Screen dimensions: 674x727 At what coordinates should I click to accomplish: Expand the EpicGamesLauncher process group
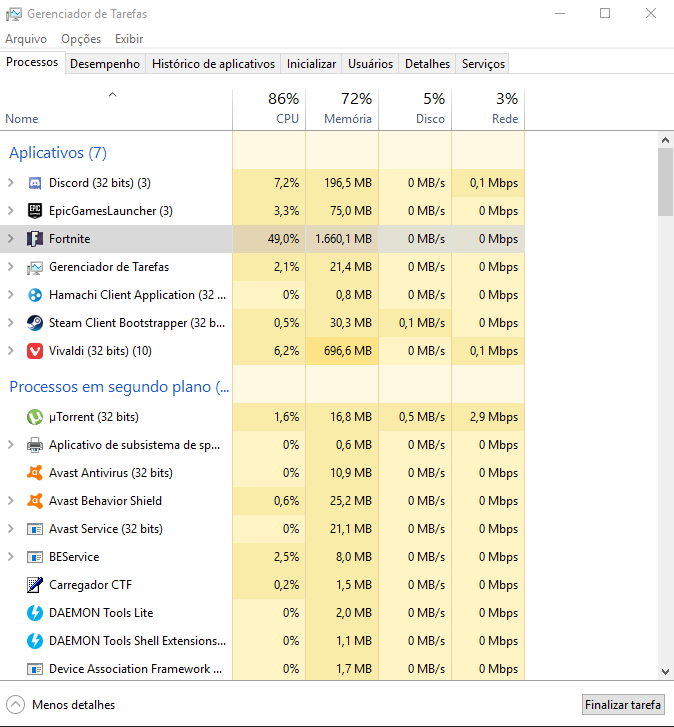(11, 210)
